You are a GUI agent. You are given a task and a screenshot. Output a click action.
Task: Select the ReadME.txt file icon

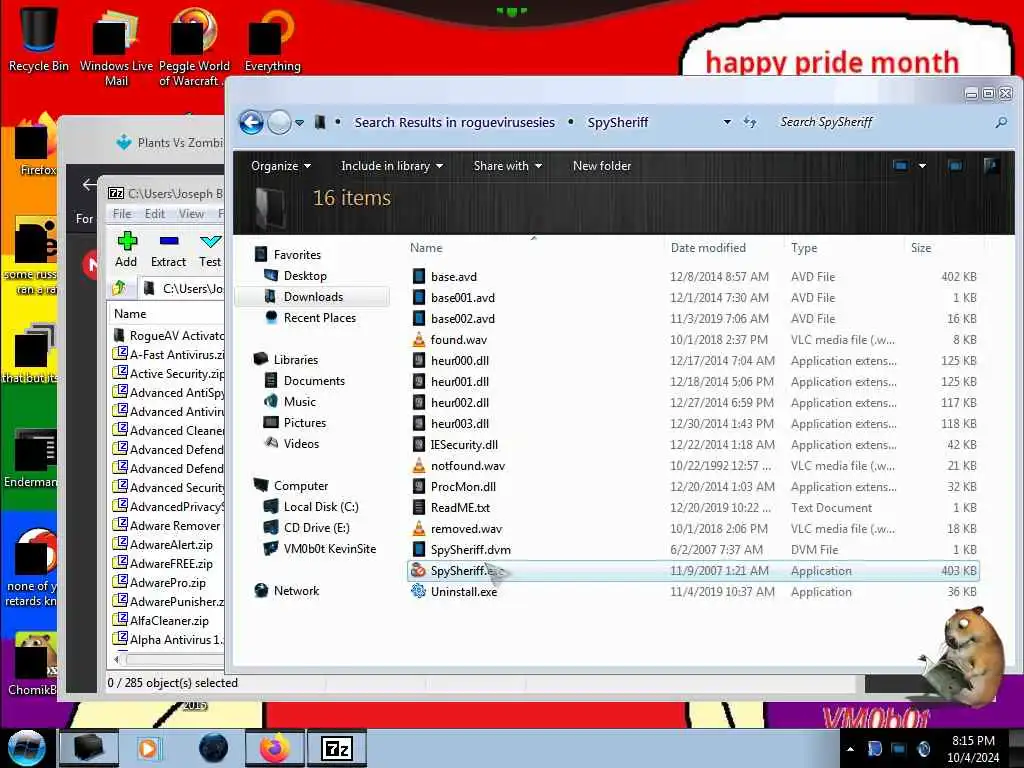(419, 507)
